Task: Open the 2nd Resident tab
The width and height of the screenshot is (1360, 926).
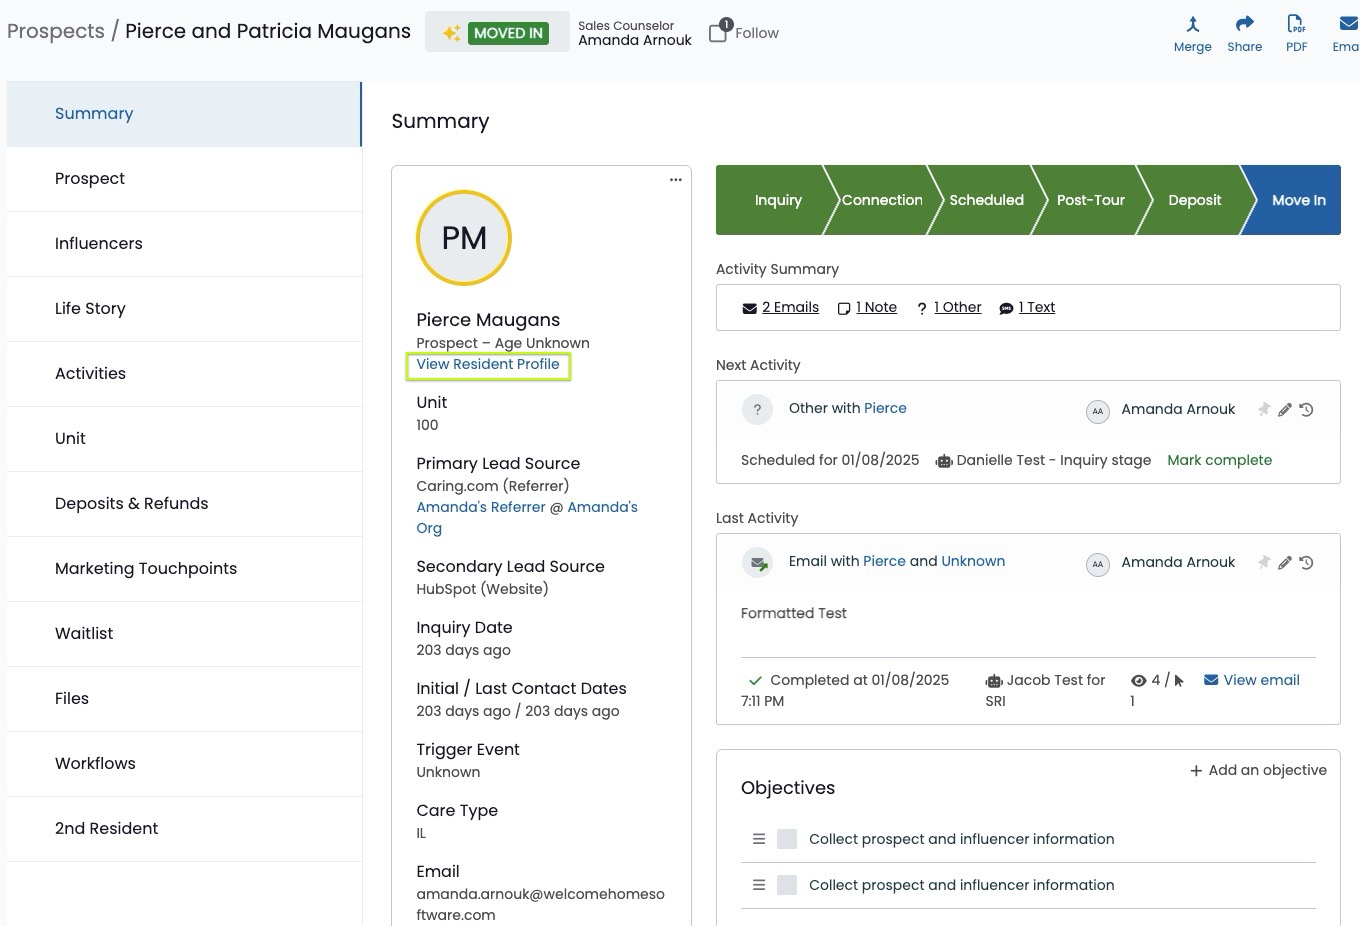Action: (184, 829)
